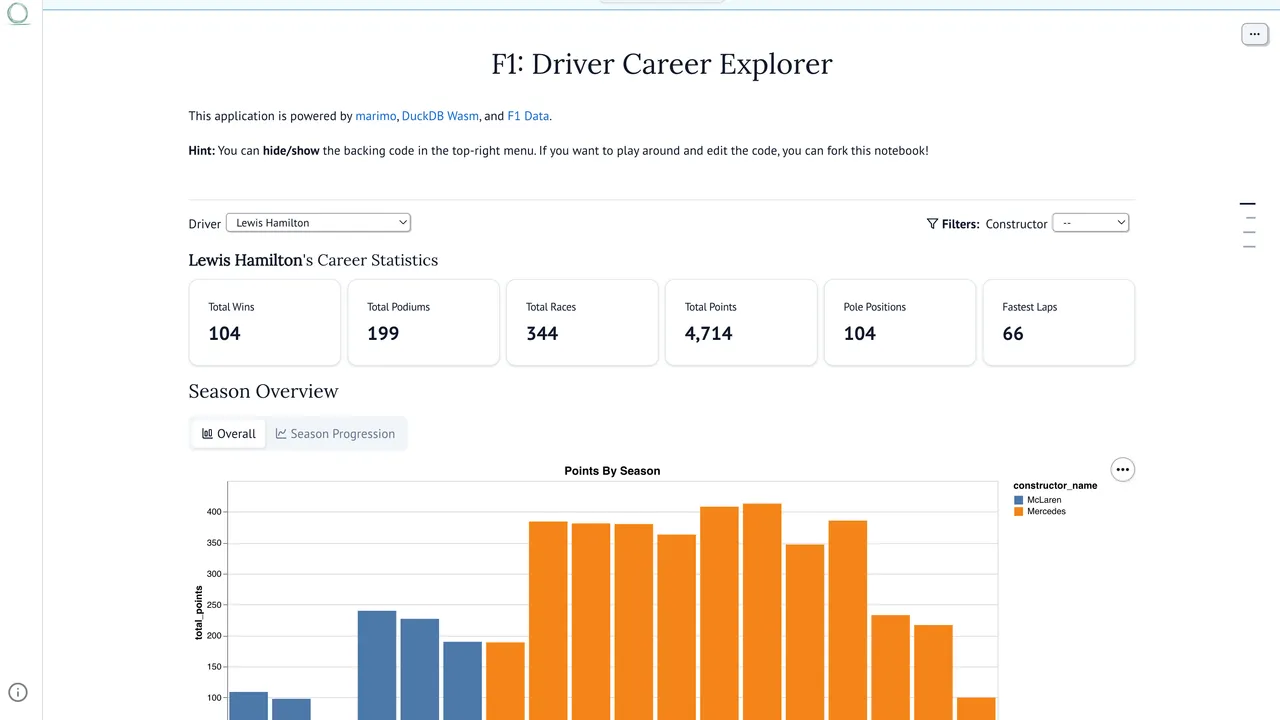Click the bar chart icon on Overall tab
The width and height of the screenshot is (1280, 720).
(x=207, y=434)
